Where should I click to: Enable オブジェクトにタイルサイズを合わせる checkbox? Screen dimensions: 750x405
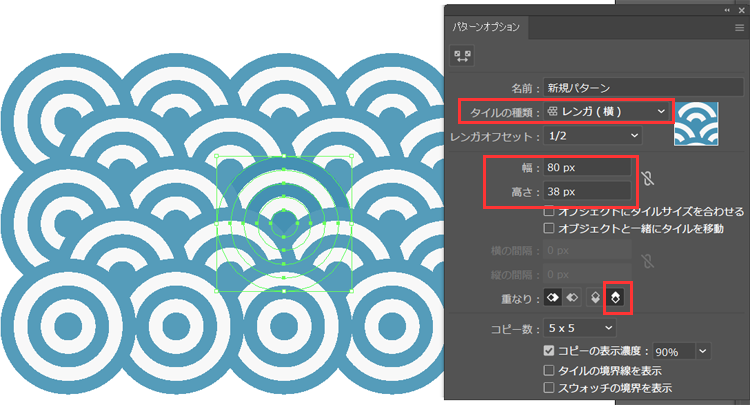pyautogui.click(x=549, y=211)
